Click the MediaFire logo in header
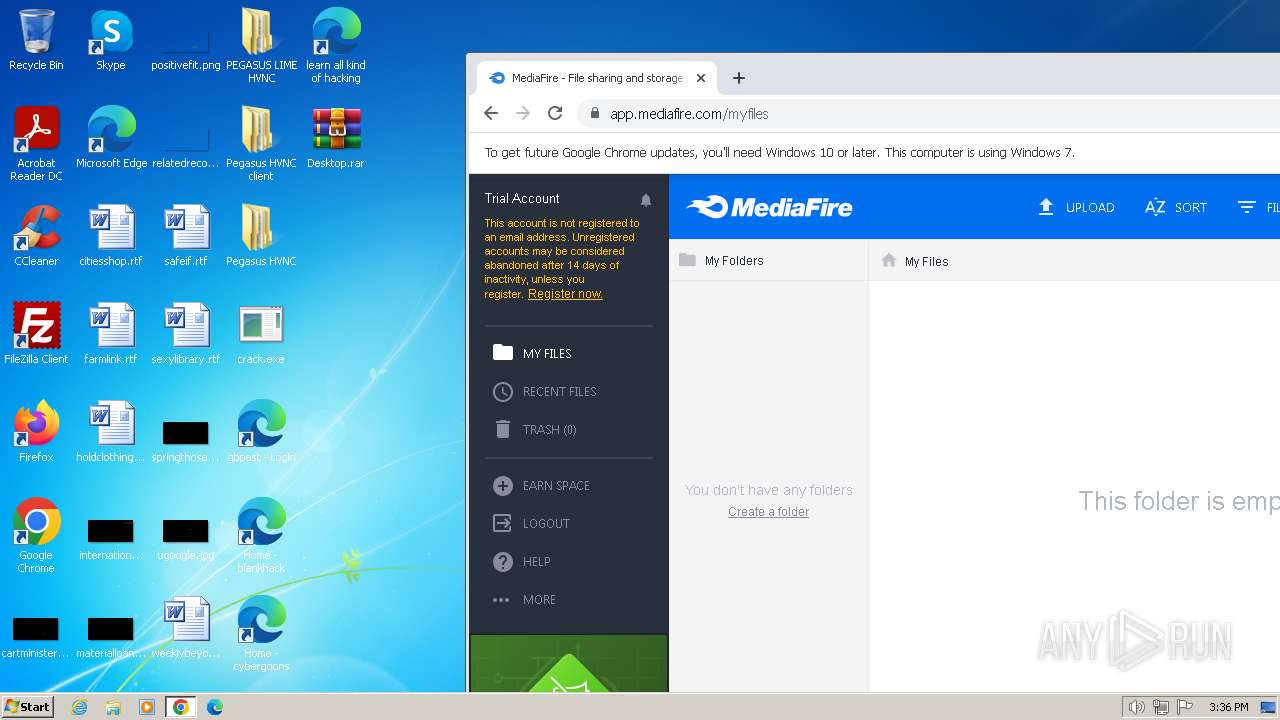The image size is (1280, 720). point(769,207)
